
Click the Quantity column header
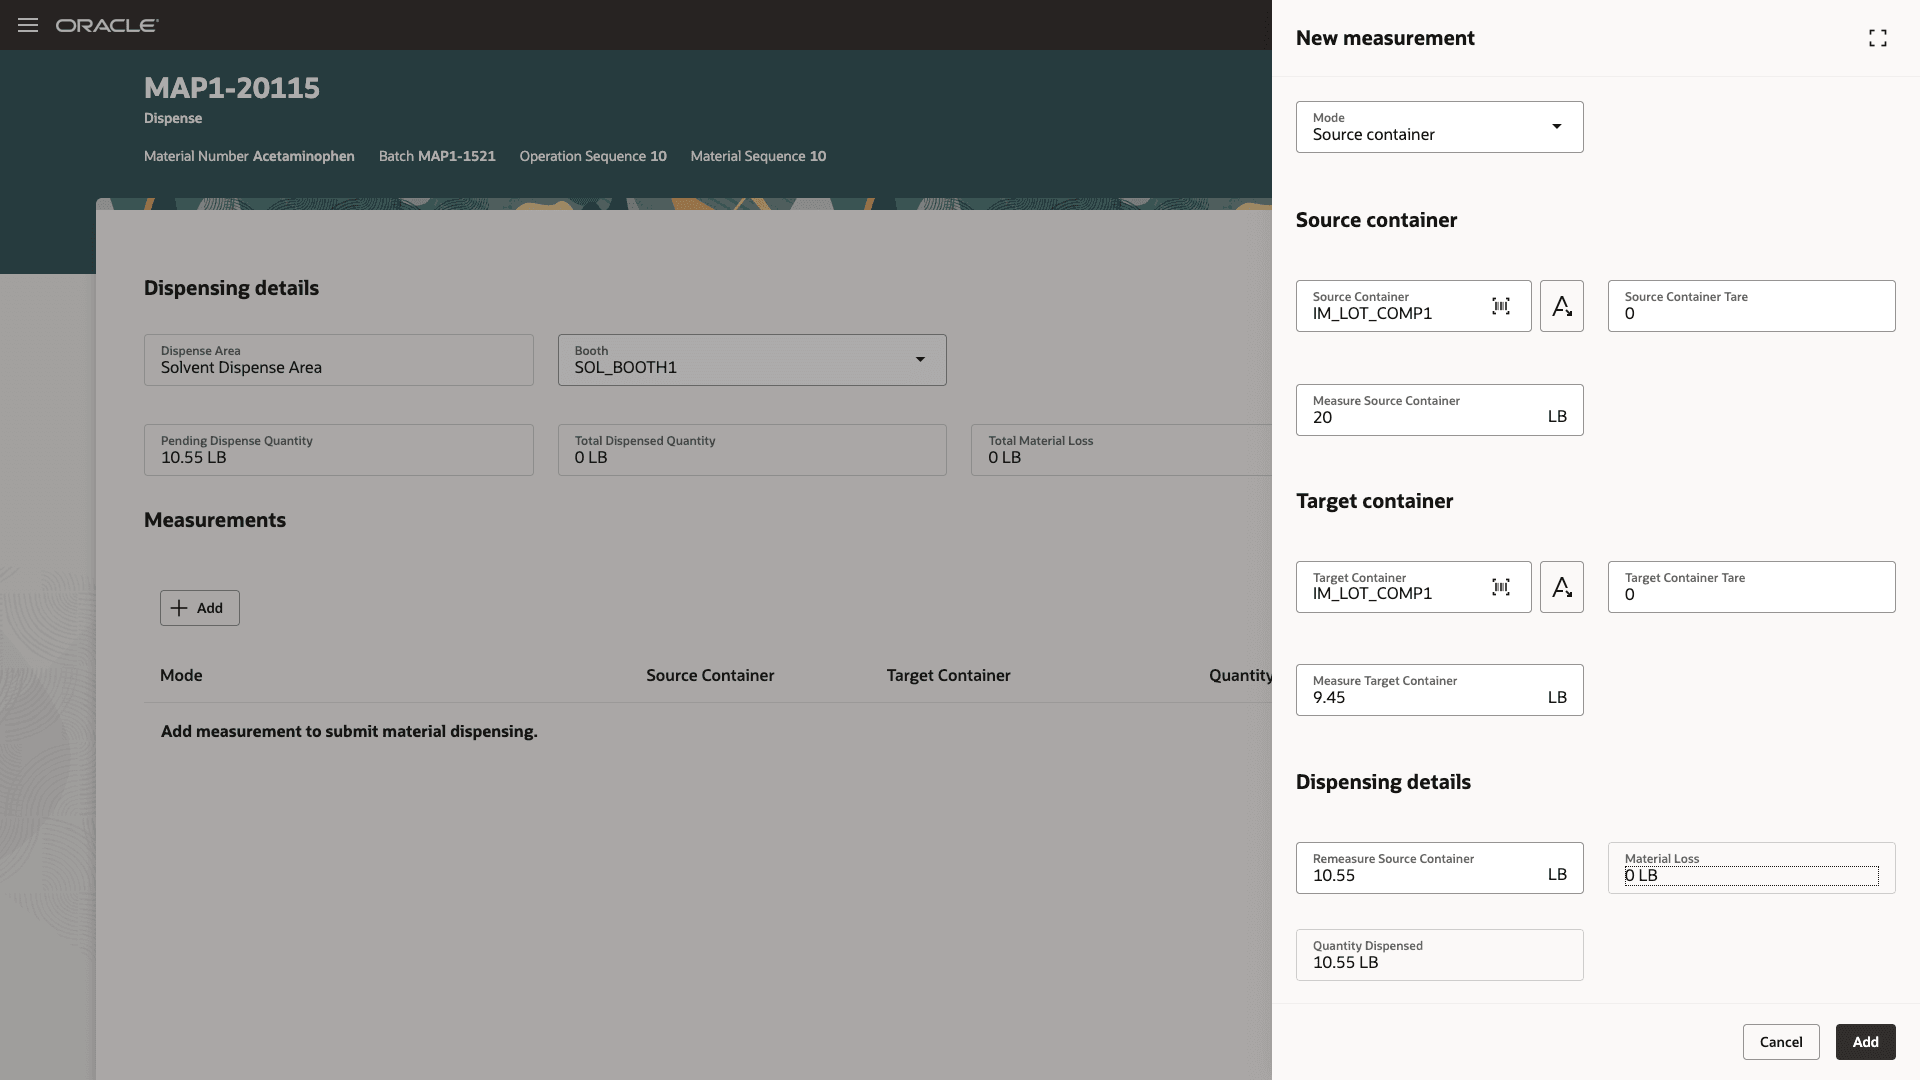click(1240, 675)
